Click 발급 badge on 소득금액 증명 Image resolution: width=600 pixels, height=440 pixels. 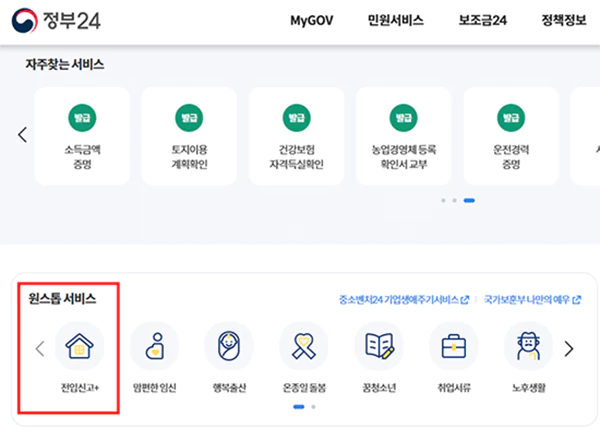[82, 117]
